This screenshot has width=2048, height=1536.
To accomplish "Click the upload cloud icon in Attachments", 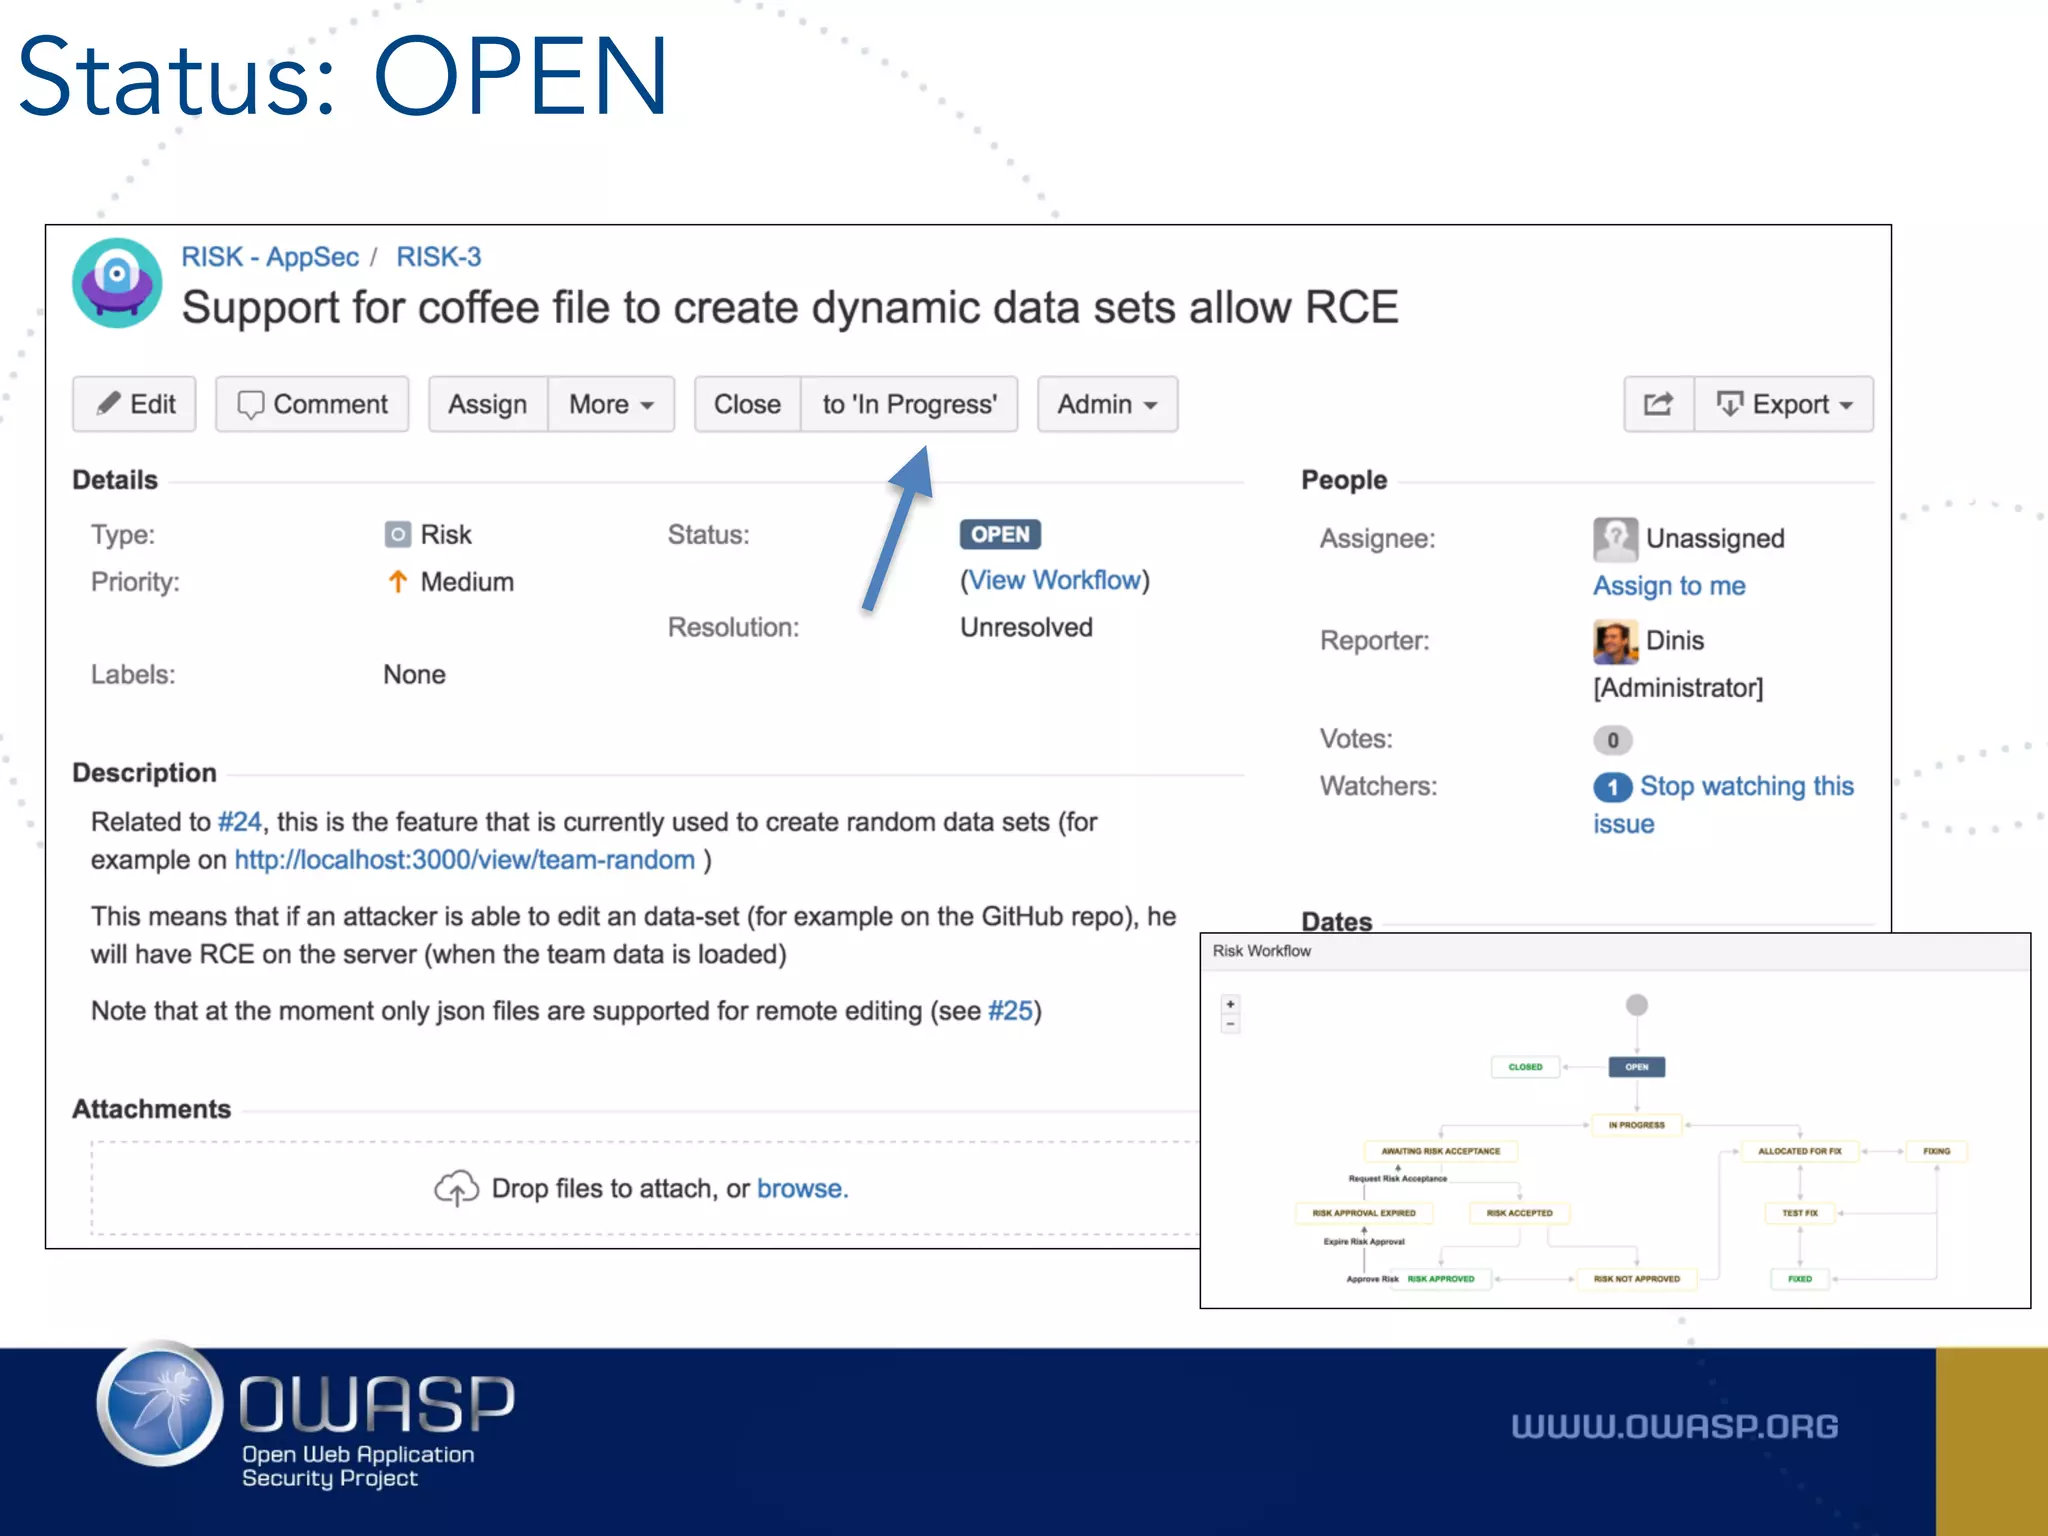I will pyautogui.click(x=456, y=1188).
